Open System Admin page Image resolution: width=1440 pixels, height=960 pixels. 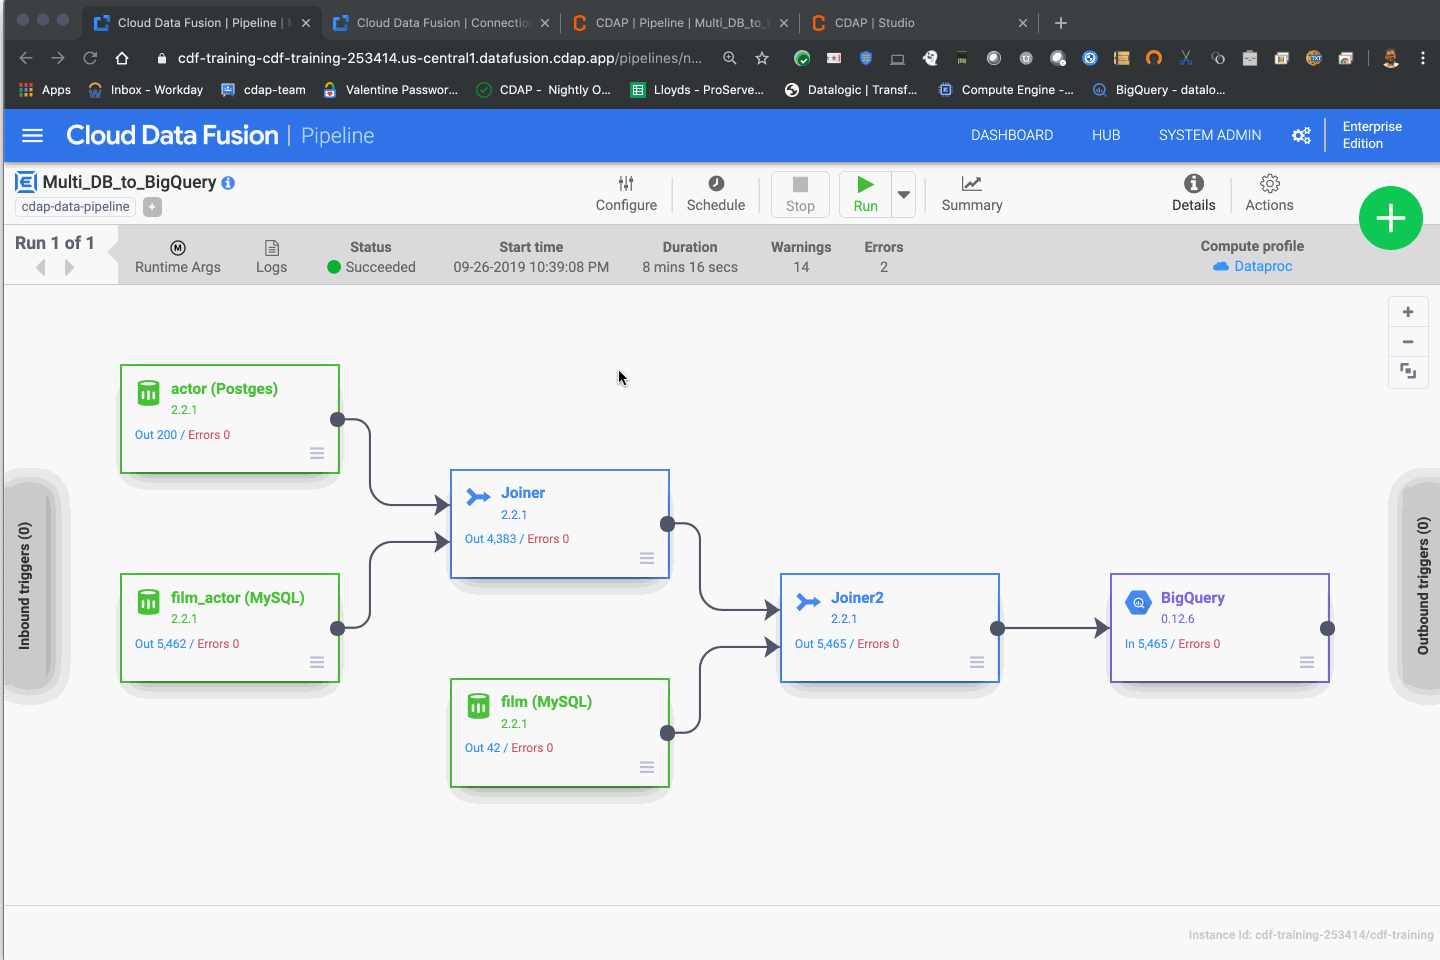click(1210, 135)
